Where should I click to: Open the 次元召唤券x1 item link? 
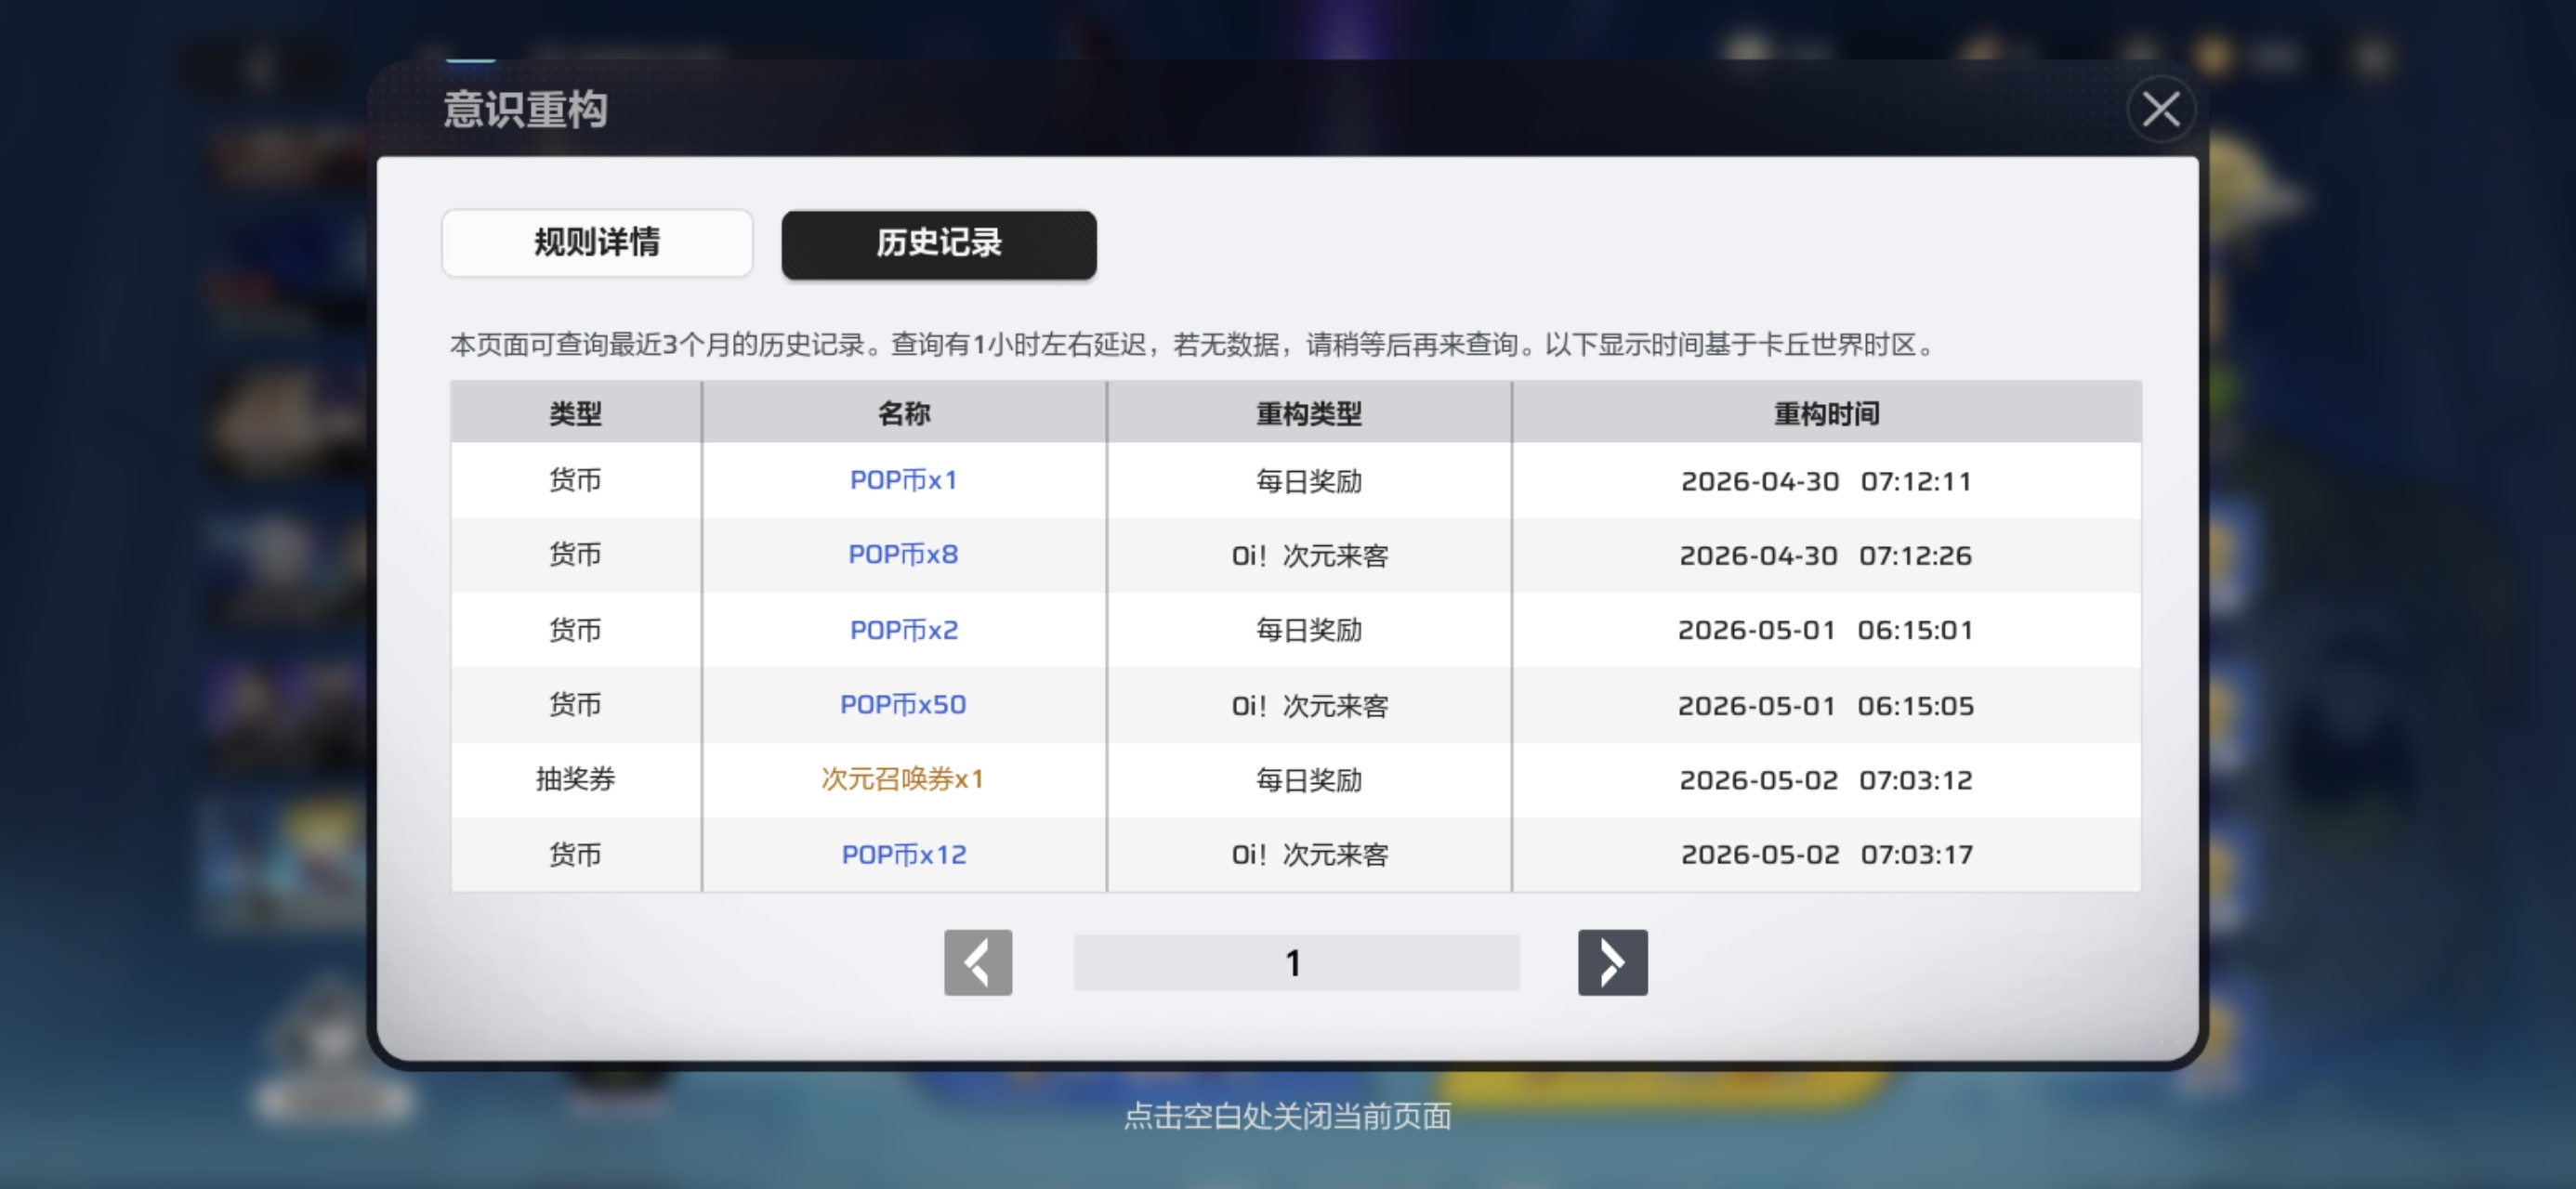coord(903,779)
